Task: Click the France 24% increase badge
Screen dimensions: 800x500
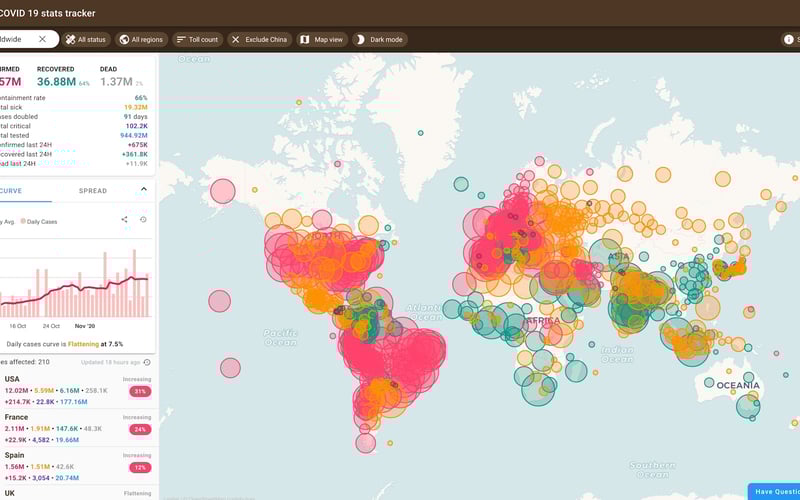Action: 140,430
